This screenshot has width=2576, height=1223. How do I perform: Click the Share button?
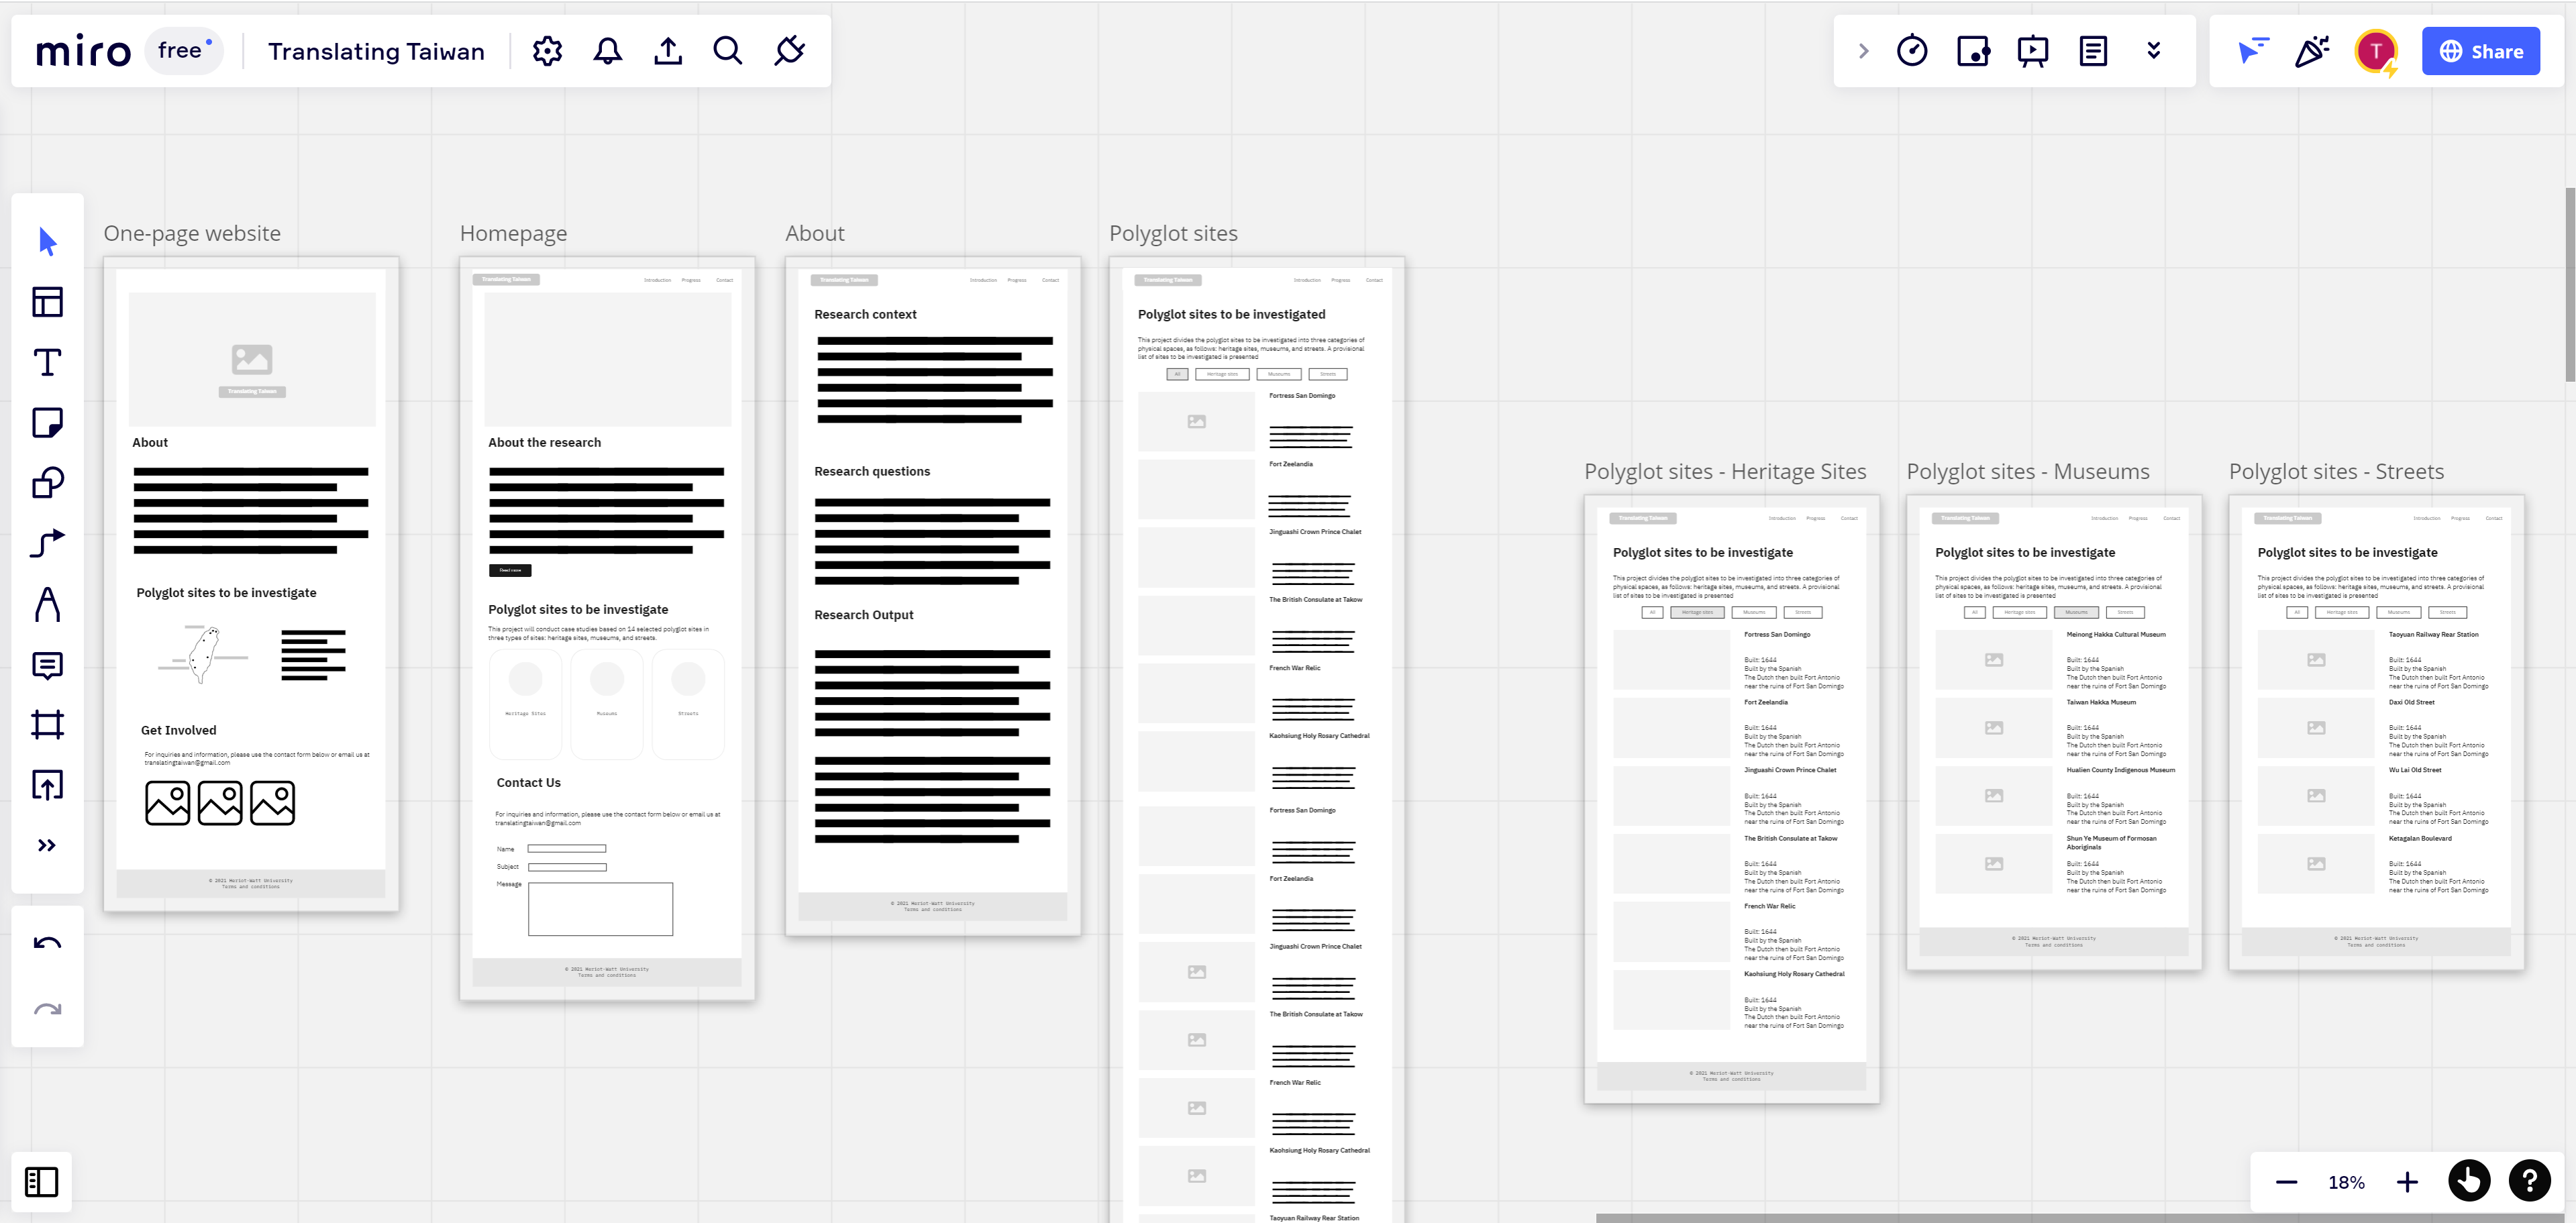click(2481, 51)
